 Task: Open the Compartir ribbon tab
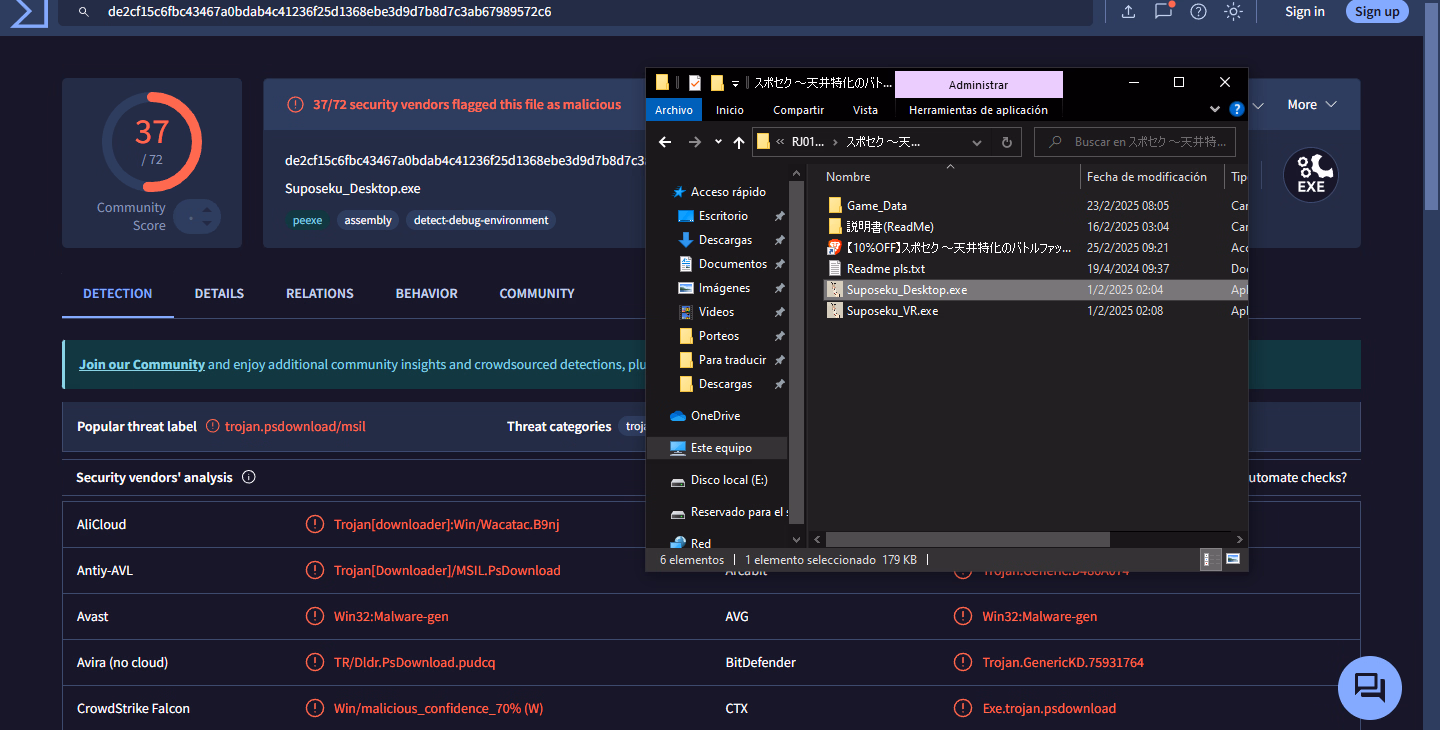coord(798,110)
